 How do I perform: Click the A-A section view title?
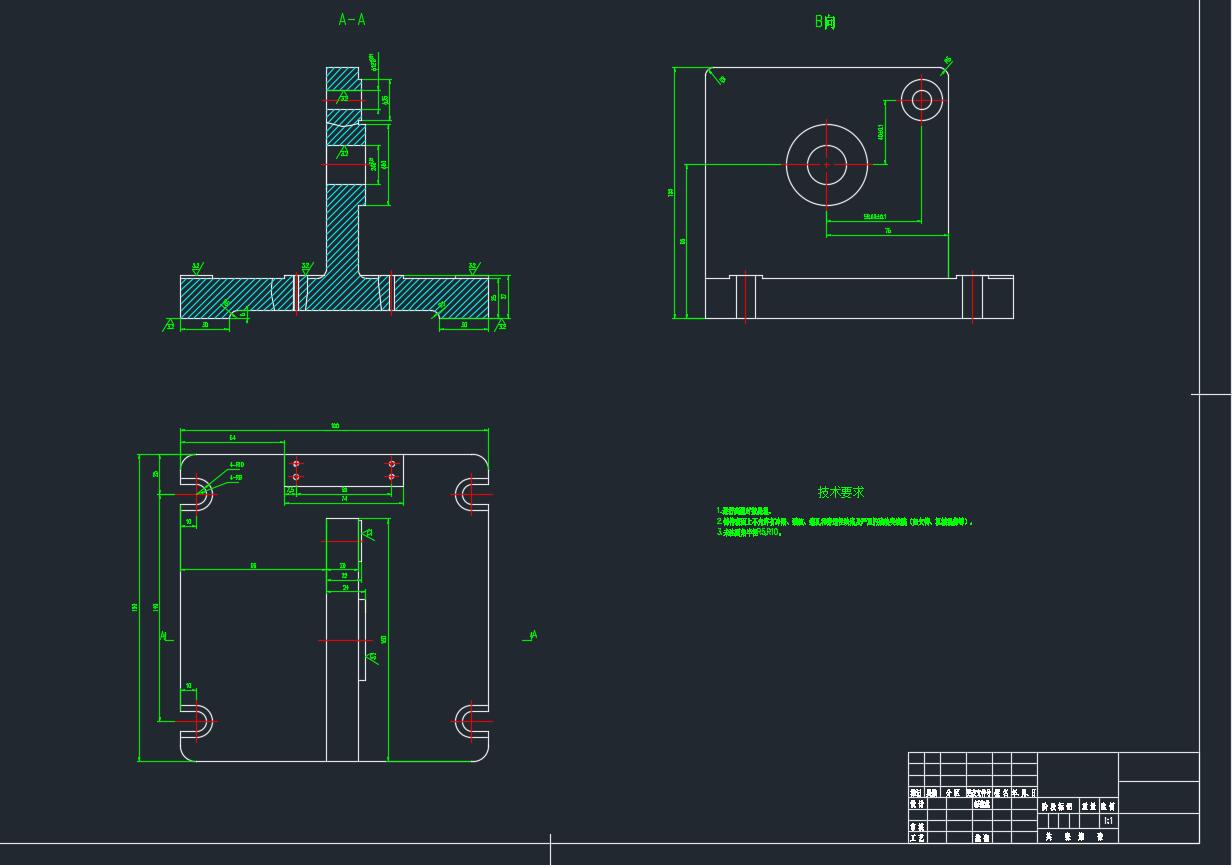click(x=352, y=20)
